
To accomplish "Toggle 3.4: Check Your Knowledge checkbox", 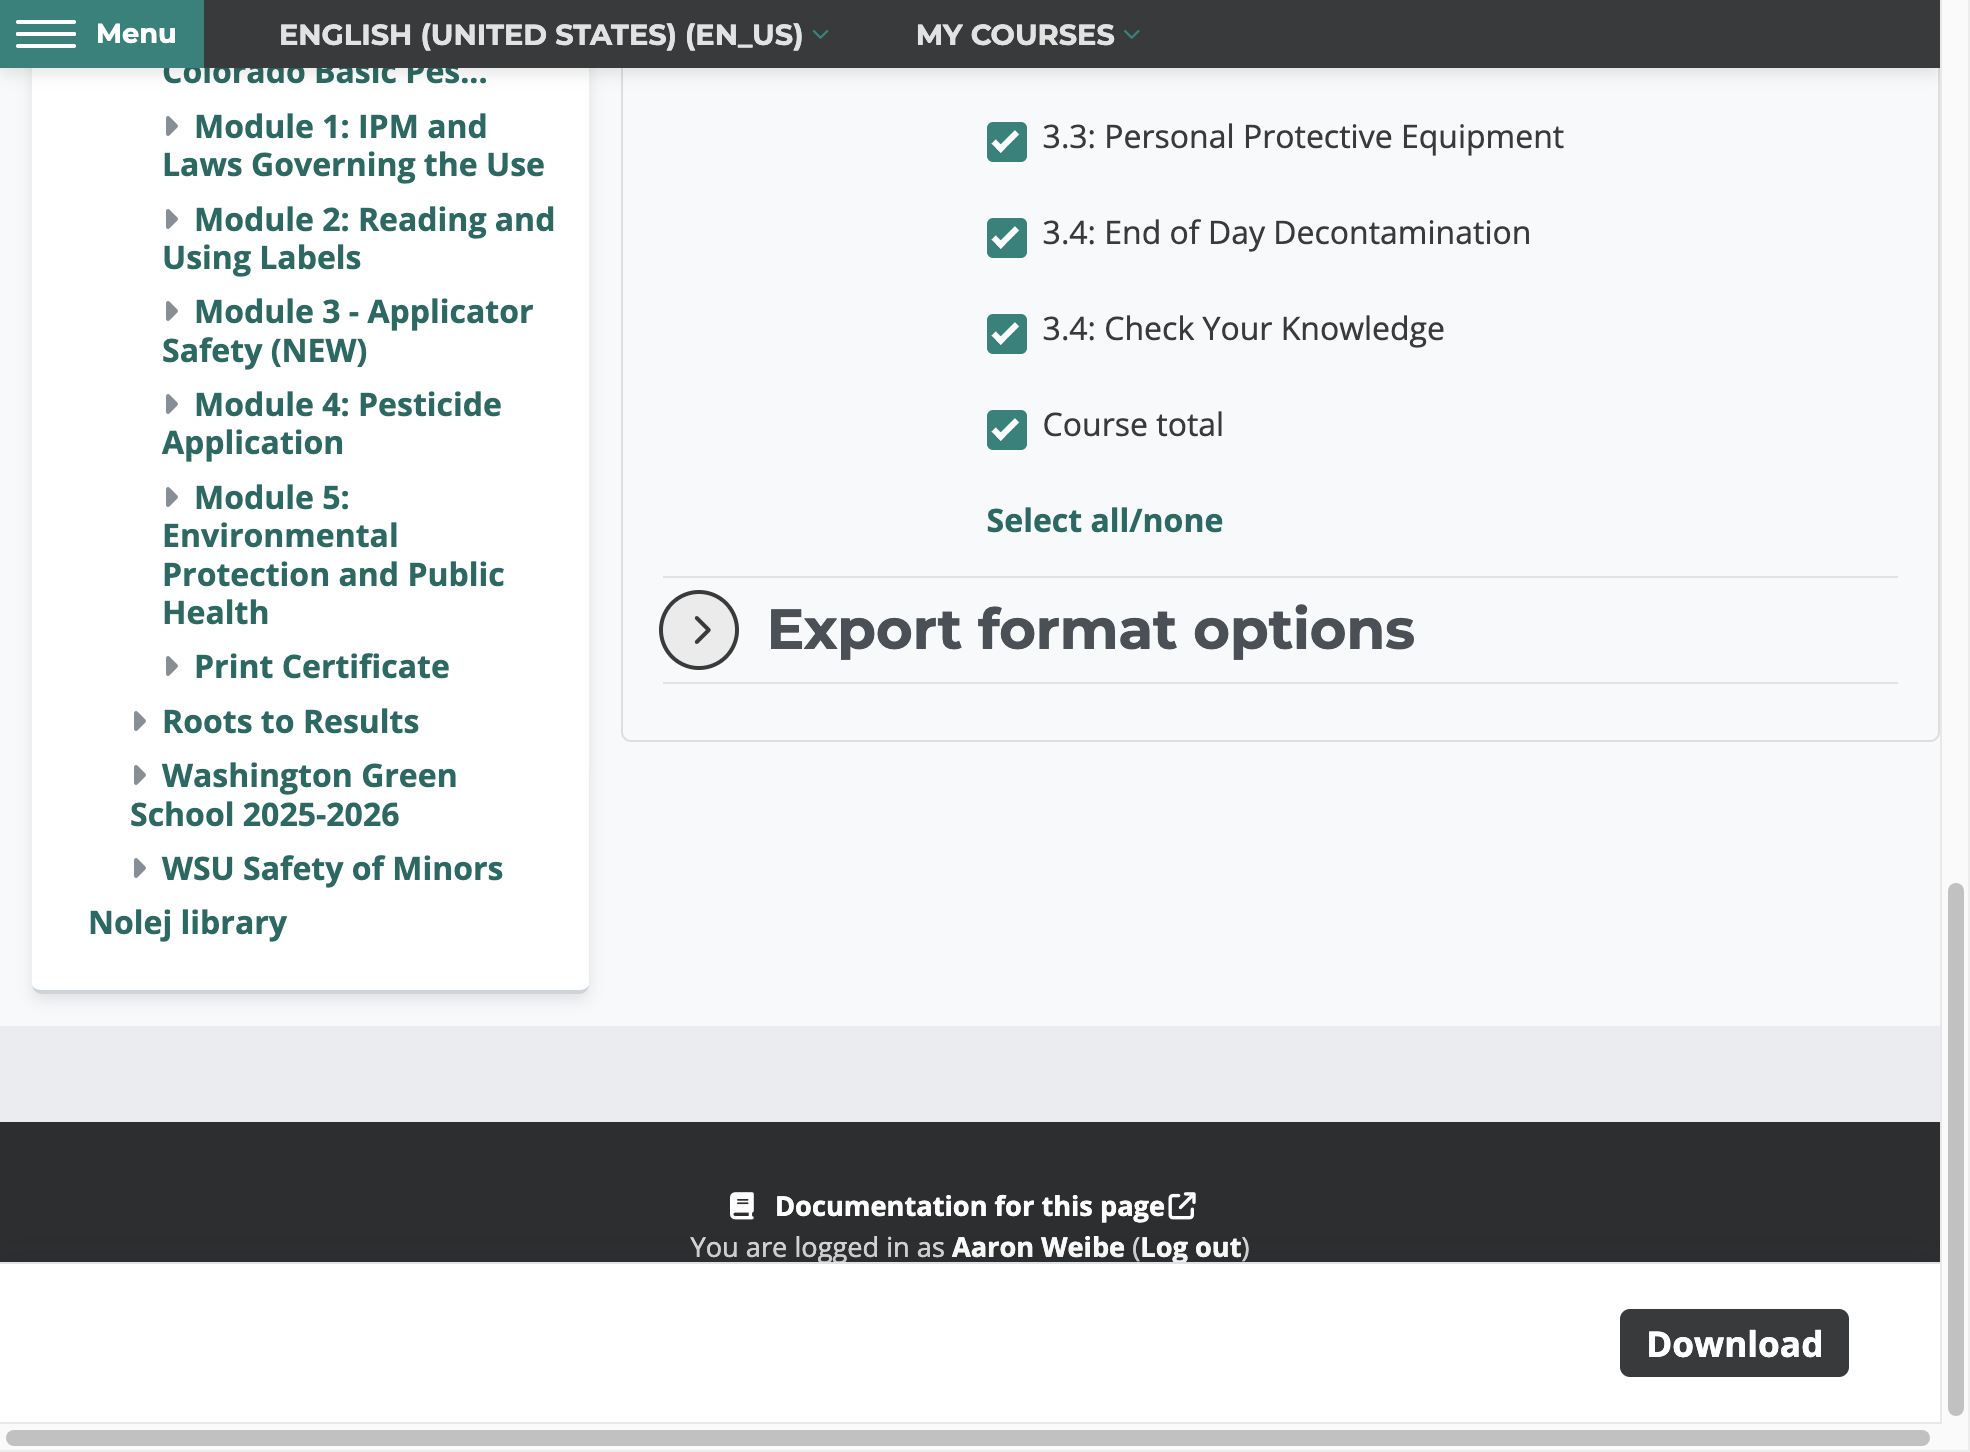I will (1006, 333).
